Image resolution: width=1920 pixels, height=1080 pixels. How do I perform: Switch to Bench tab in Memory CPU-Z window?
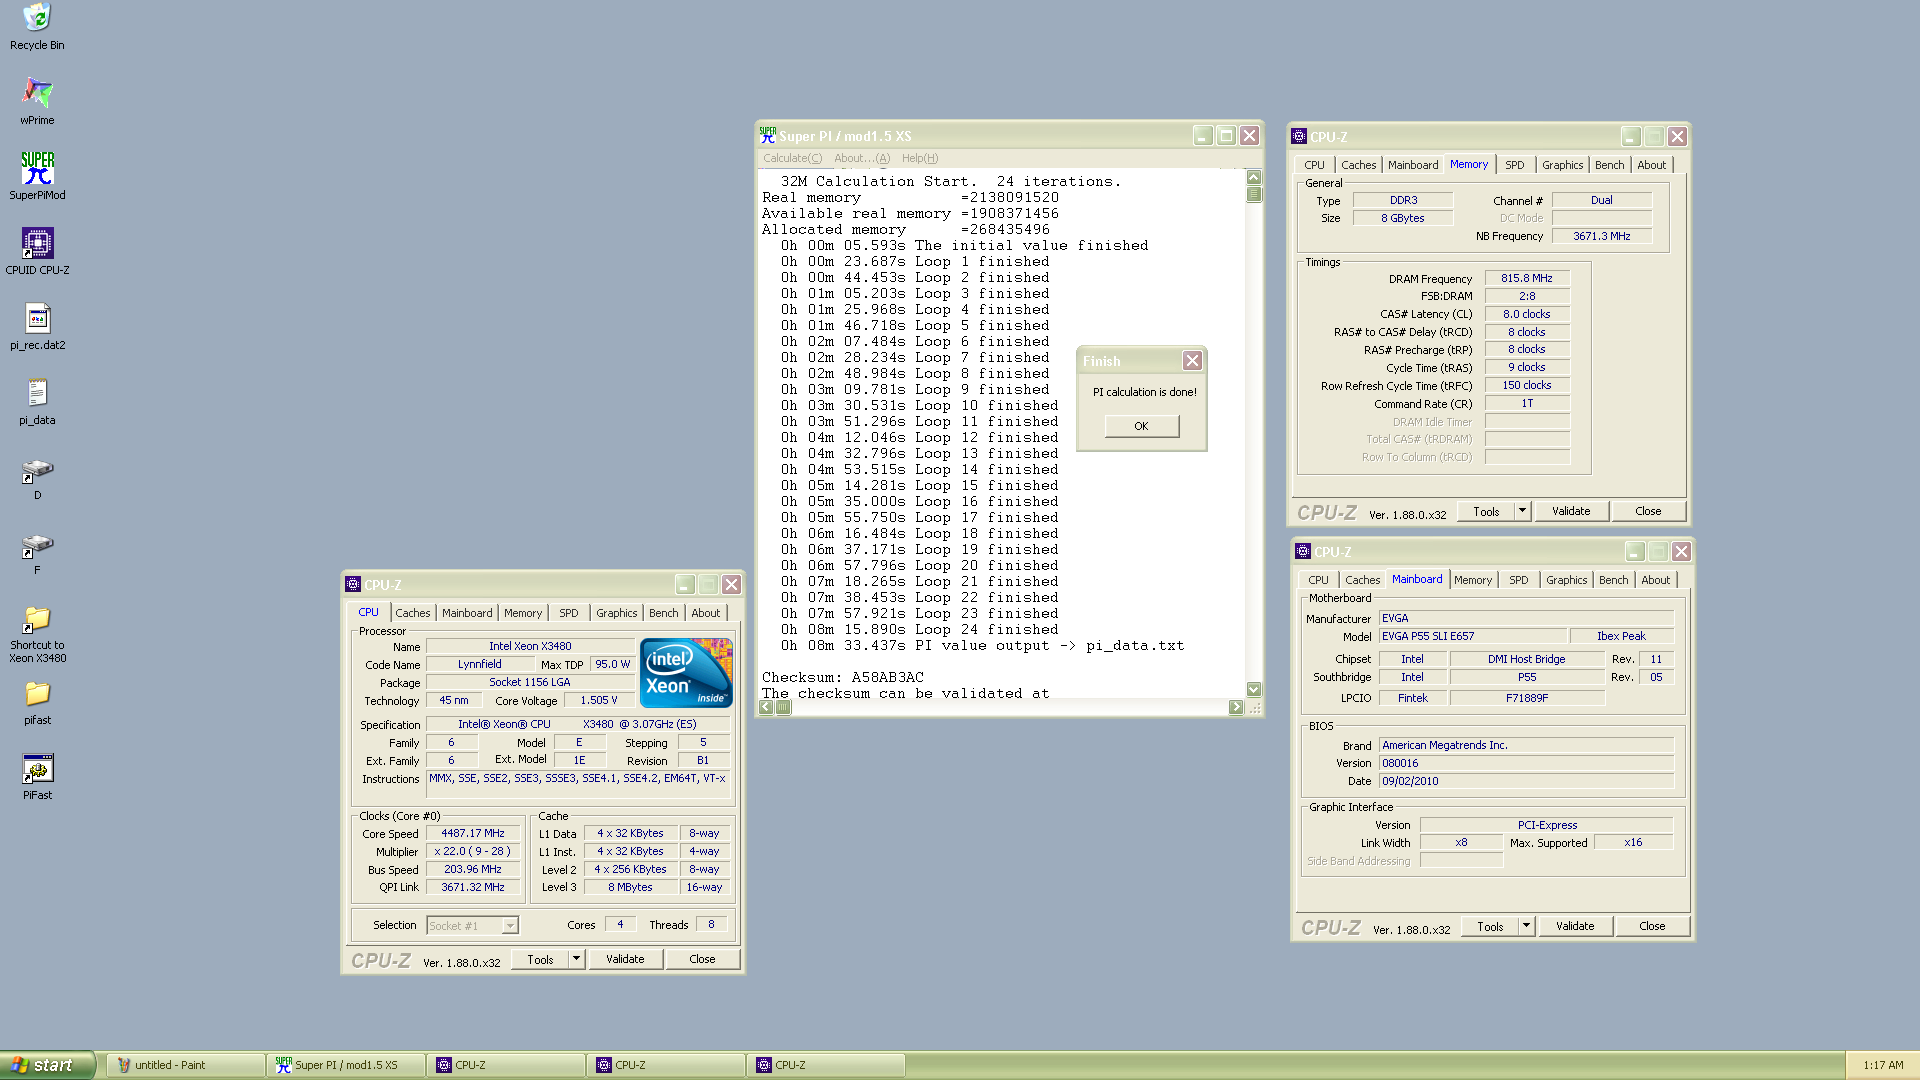pos(1609,165)
